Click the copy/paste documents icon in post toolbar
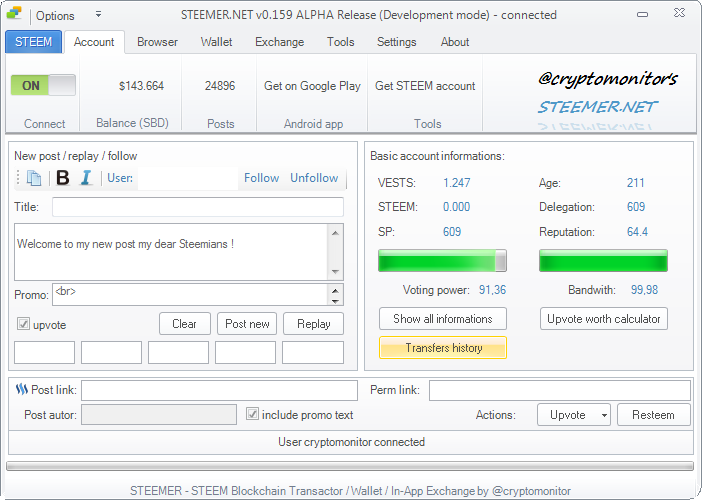702x500 pixels. click(34, 178)
